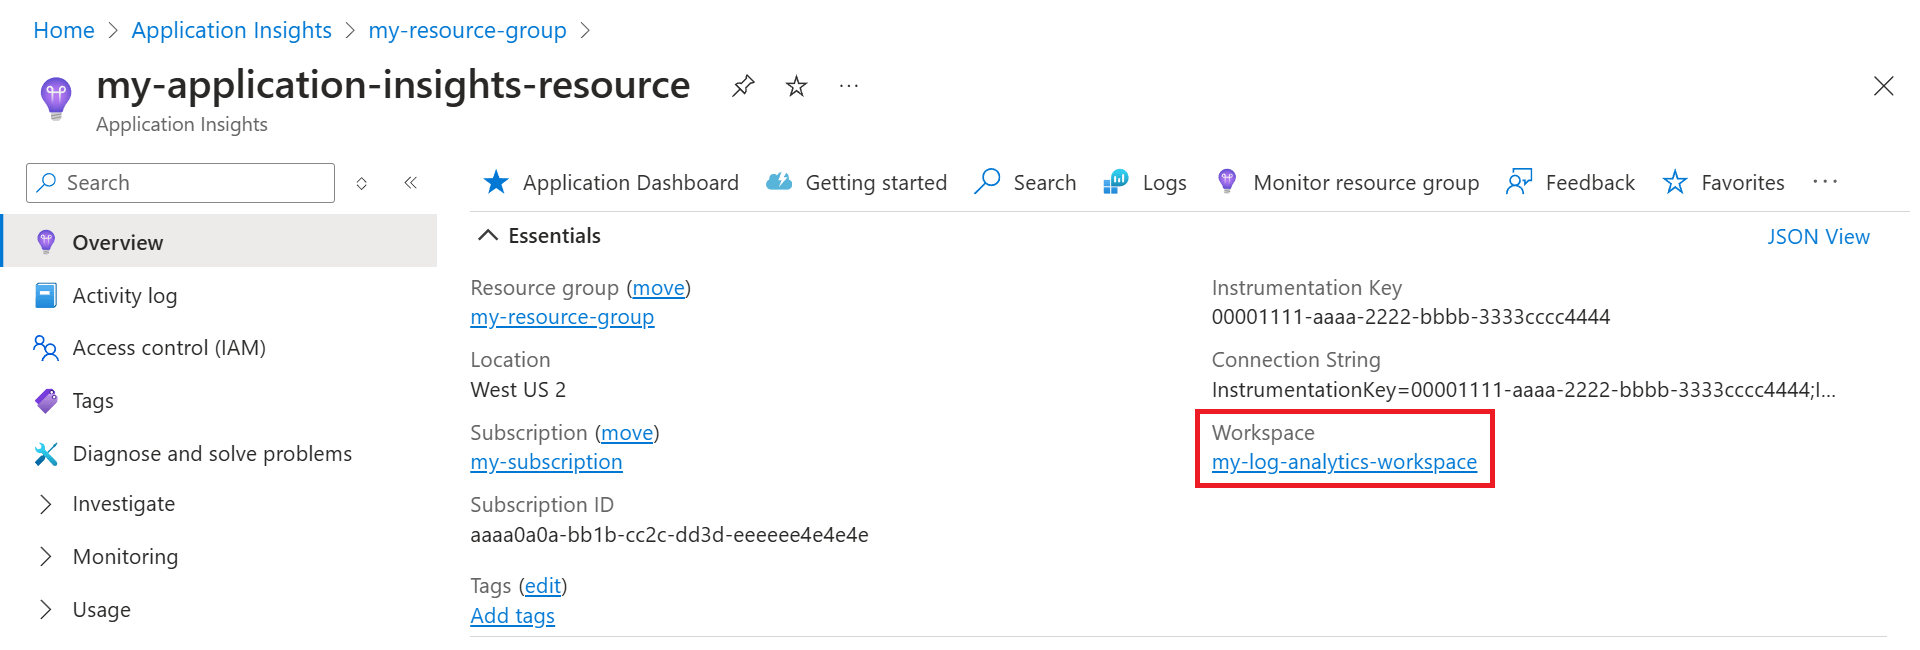Open the ellipsis menu beside the resource title

click(x=849, y=86)
